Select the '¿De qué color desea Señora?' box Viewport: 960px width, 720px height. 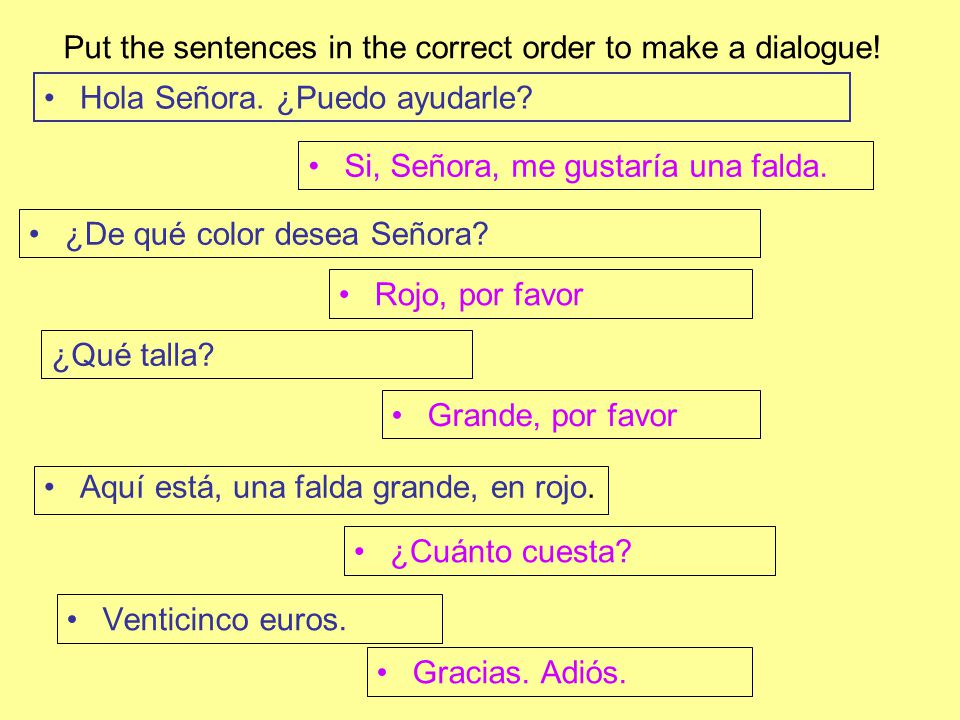[390, 233]
